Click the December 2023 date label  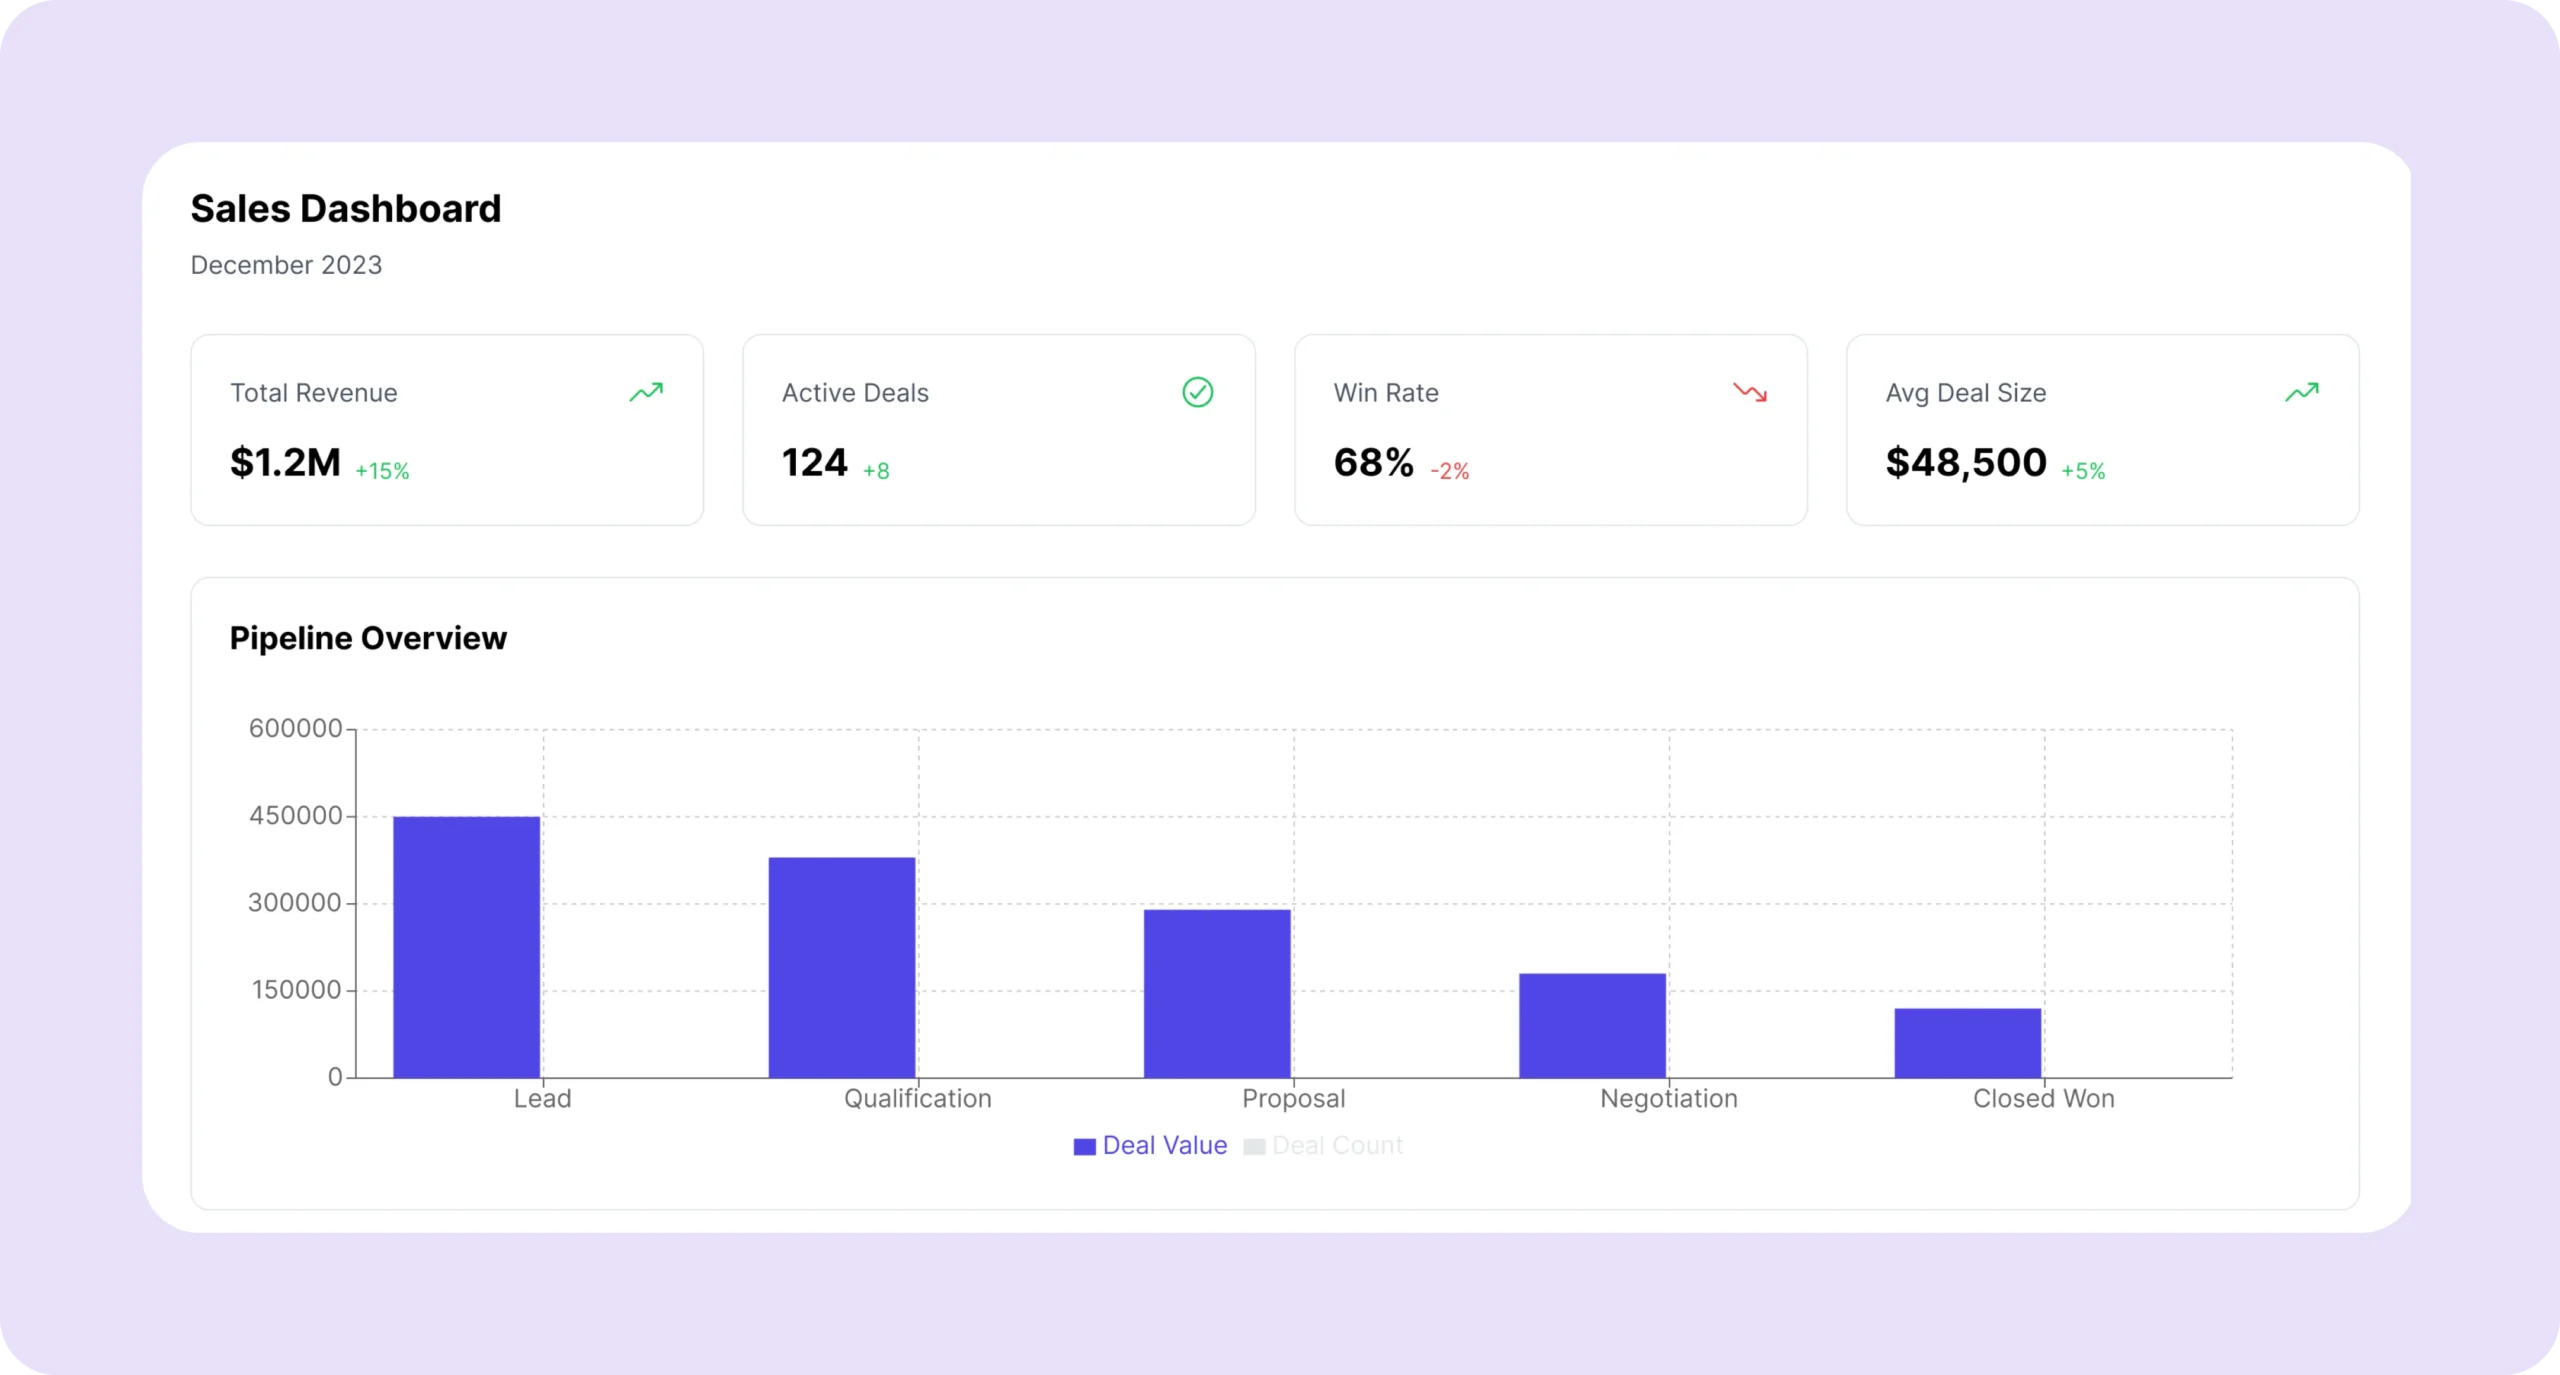[x=286, y=265]
